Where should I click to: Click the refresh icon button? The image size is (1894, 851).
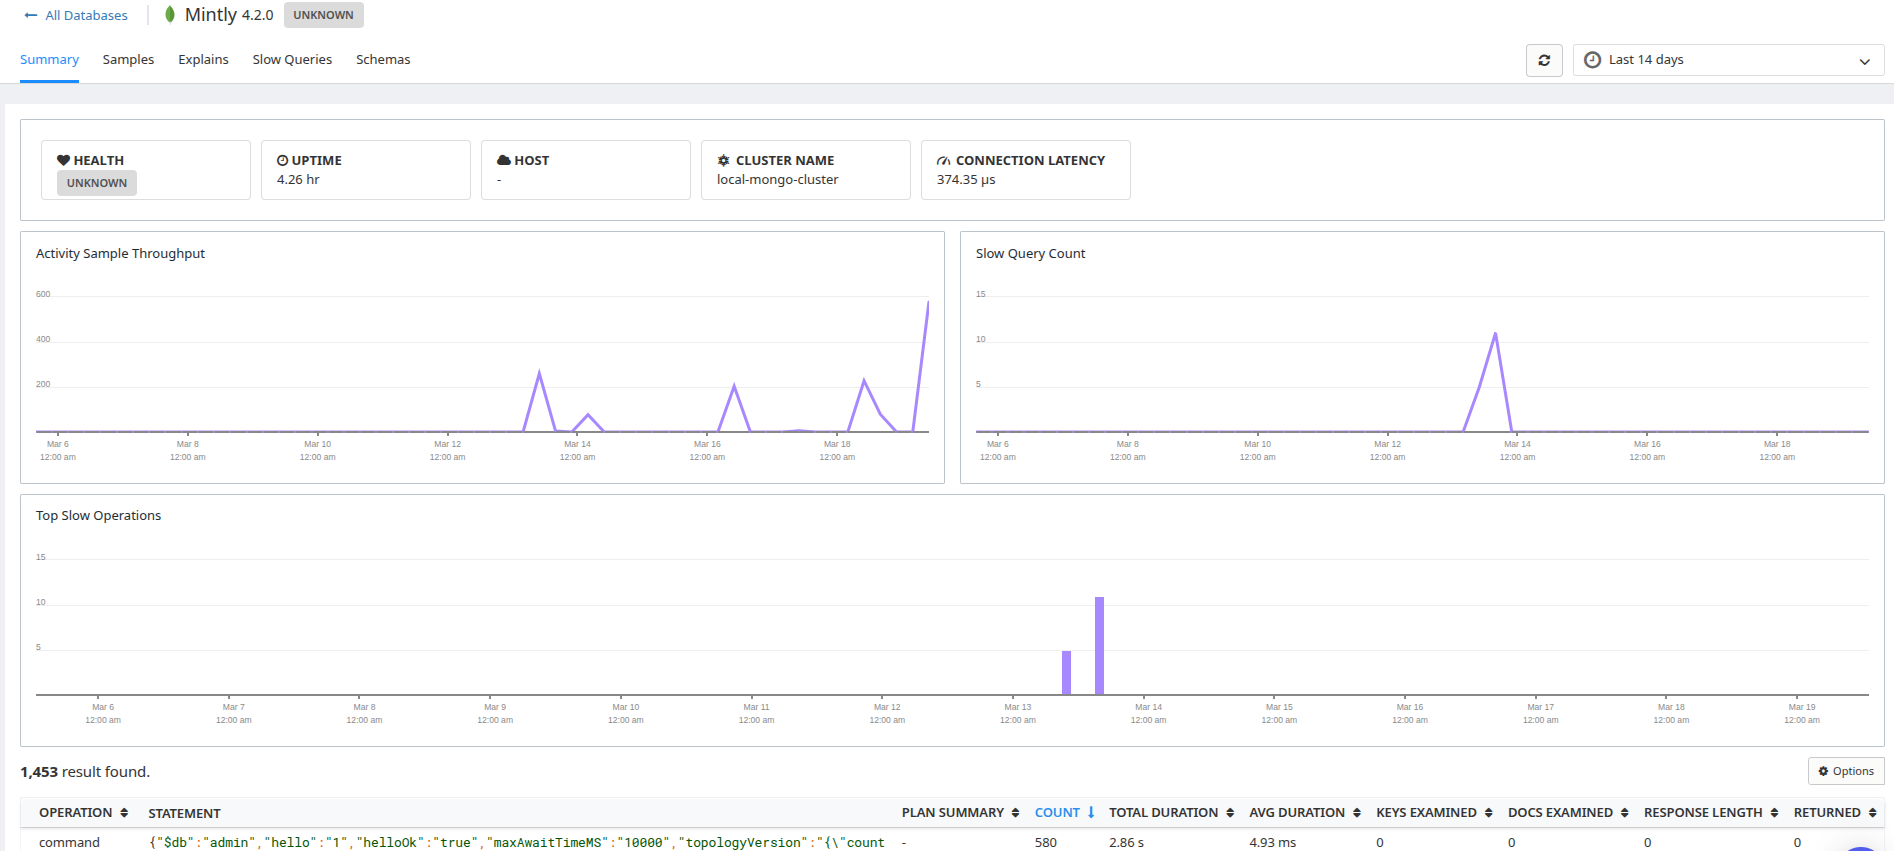pyautogui.click(x=1544, y=60)
